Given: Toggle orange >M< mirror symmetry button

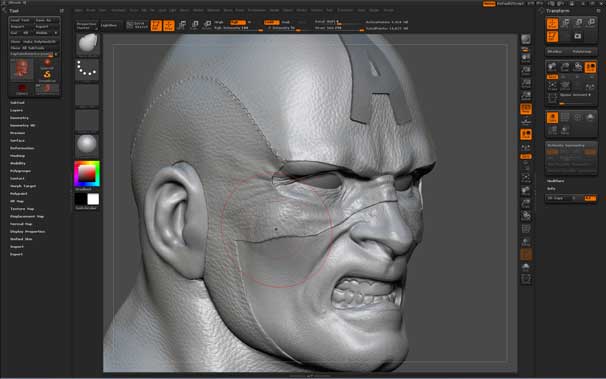Looking at the screenshot, I should [590, 152].
